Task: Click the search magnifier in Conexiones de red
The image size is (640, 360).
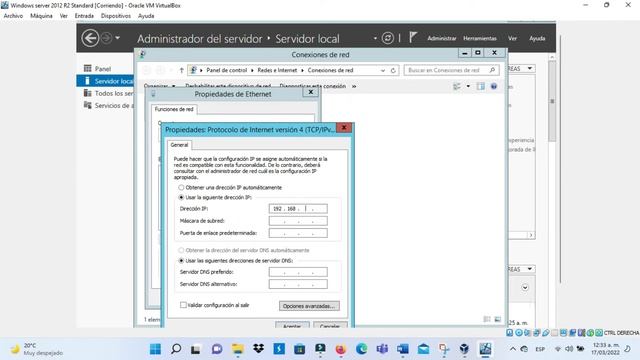Action: pyautogui.click(x=492, y=70)
